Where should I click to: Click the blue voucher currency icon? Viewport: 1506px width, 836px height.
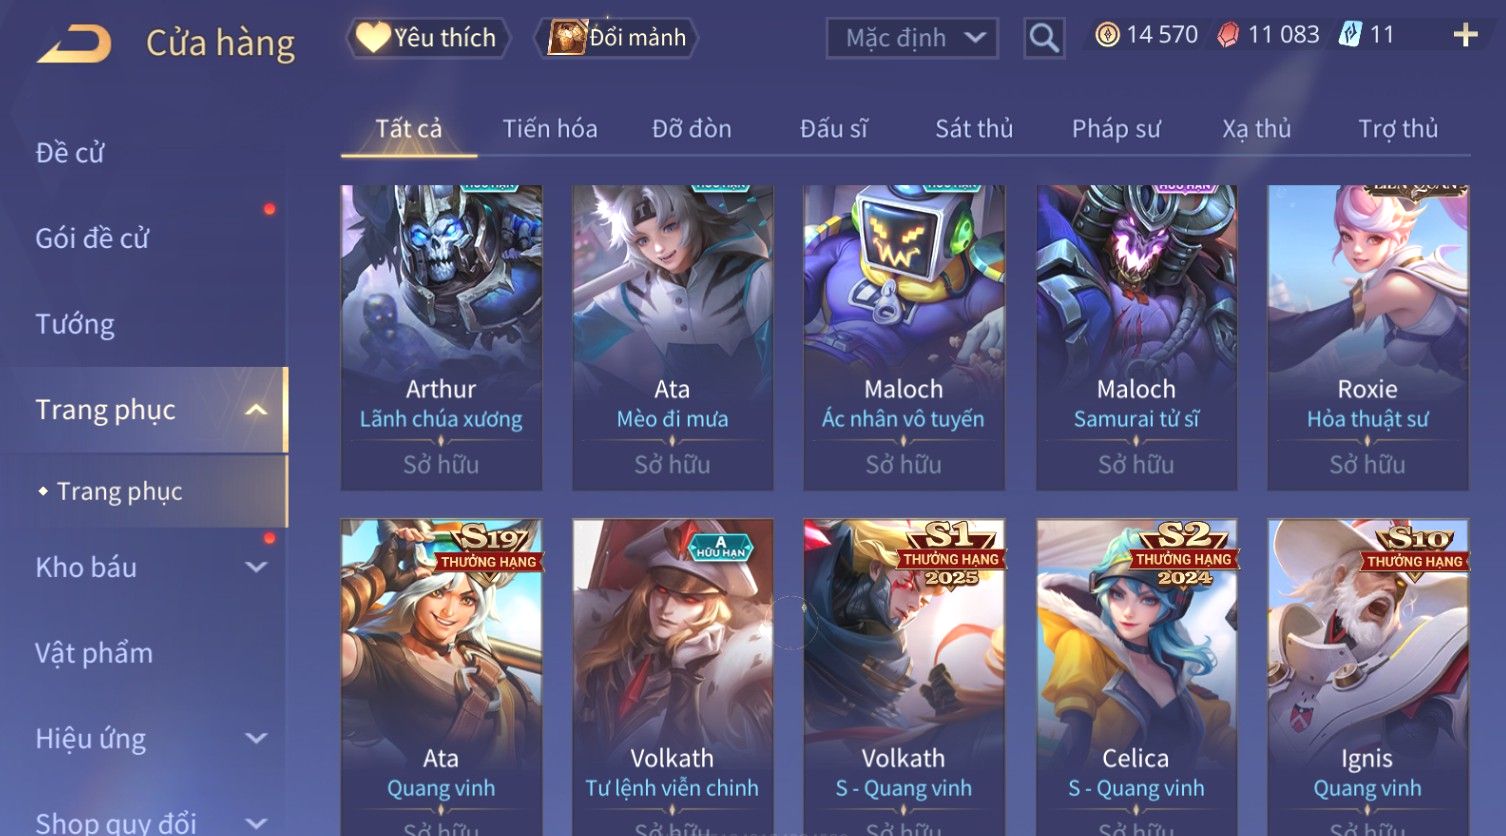1350,36
